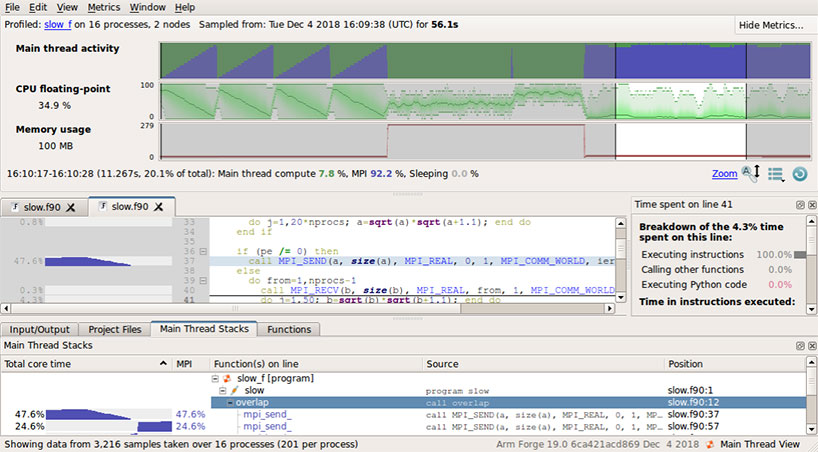Open the Metrics menu
The image size is (818, 452).
104,7
